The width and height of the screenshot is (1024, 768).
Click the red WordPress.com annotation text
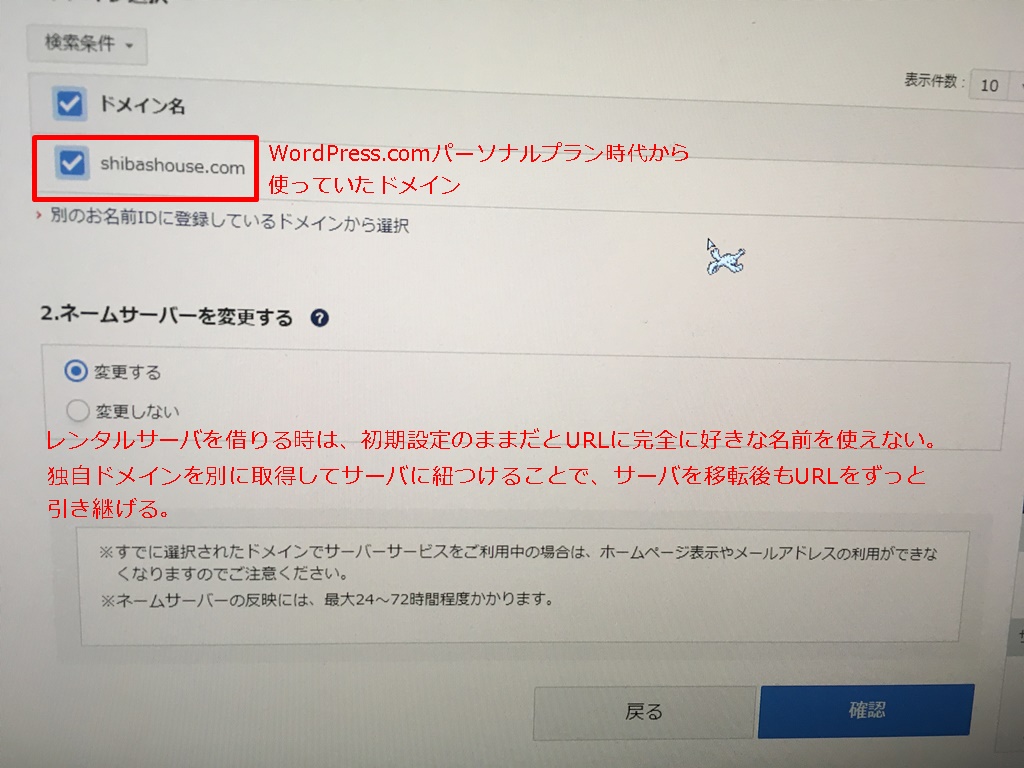click(x=478, y=168)
